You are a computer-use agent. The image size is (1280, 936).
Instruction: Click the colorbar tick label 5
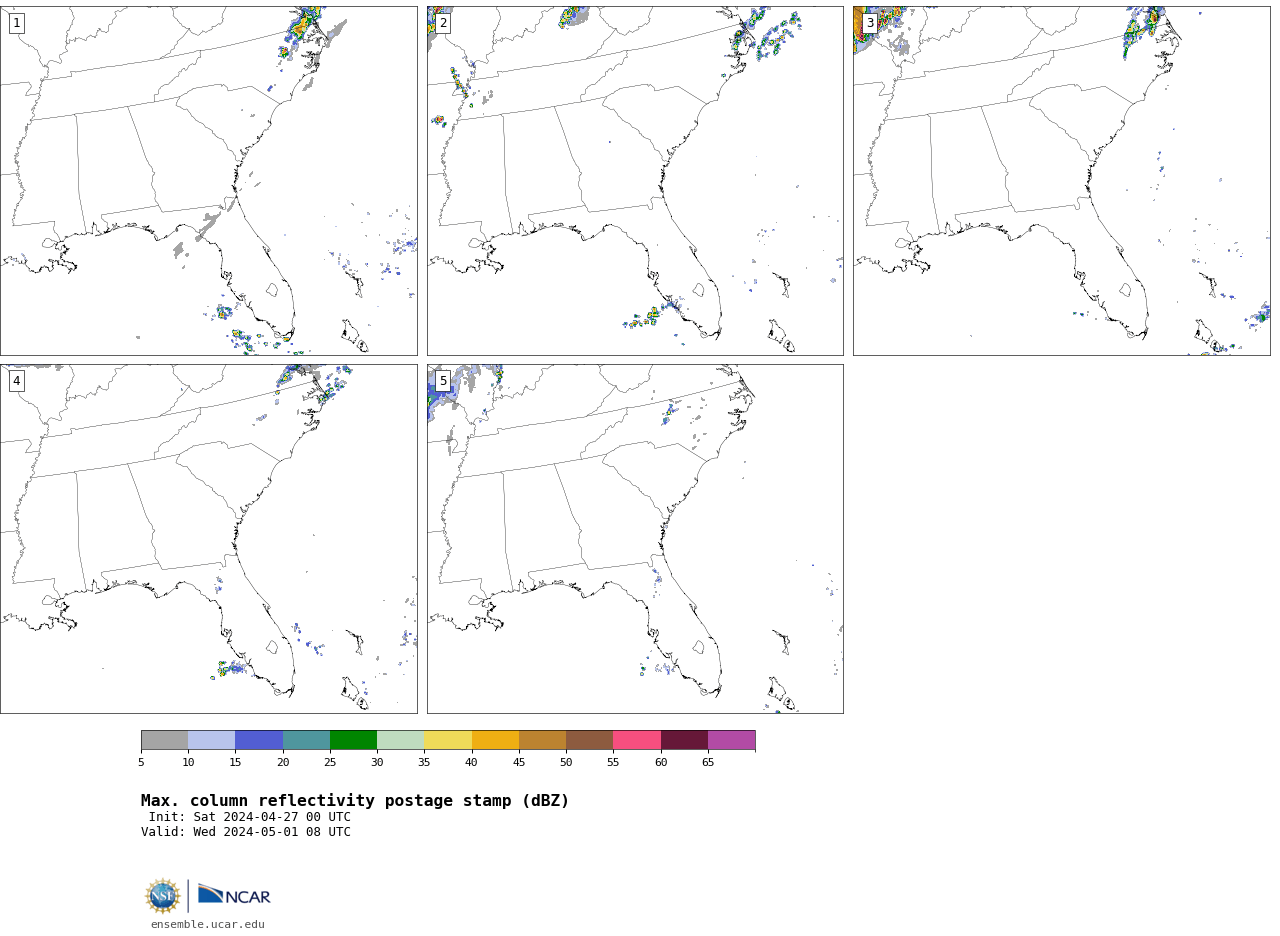pyautogui.click(x=141, y=763)
